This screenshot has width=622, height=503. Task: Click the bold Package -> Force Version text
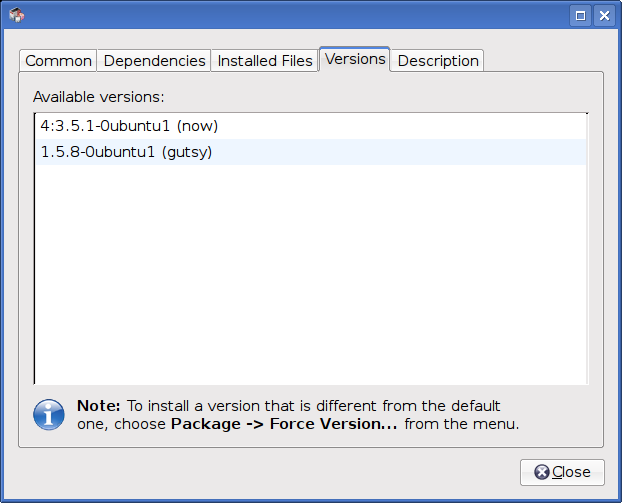[x=284, y=424]
